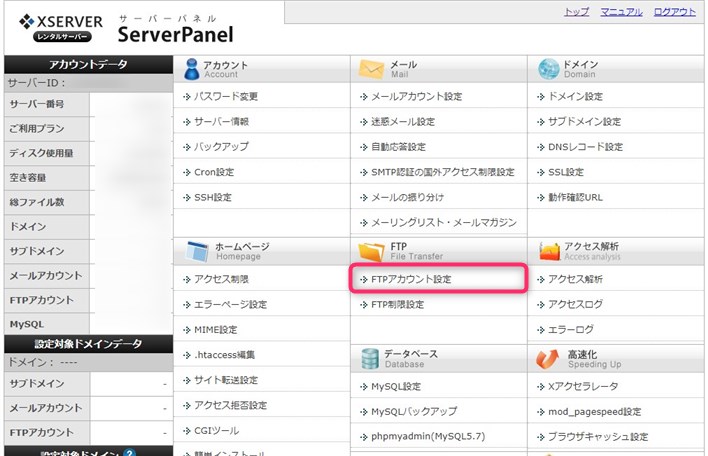
Task: Click the サーバー番号 row label
Action: pos(37,104)
